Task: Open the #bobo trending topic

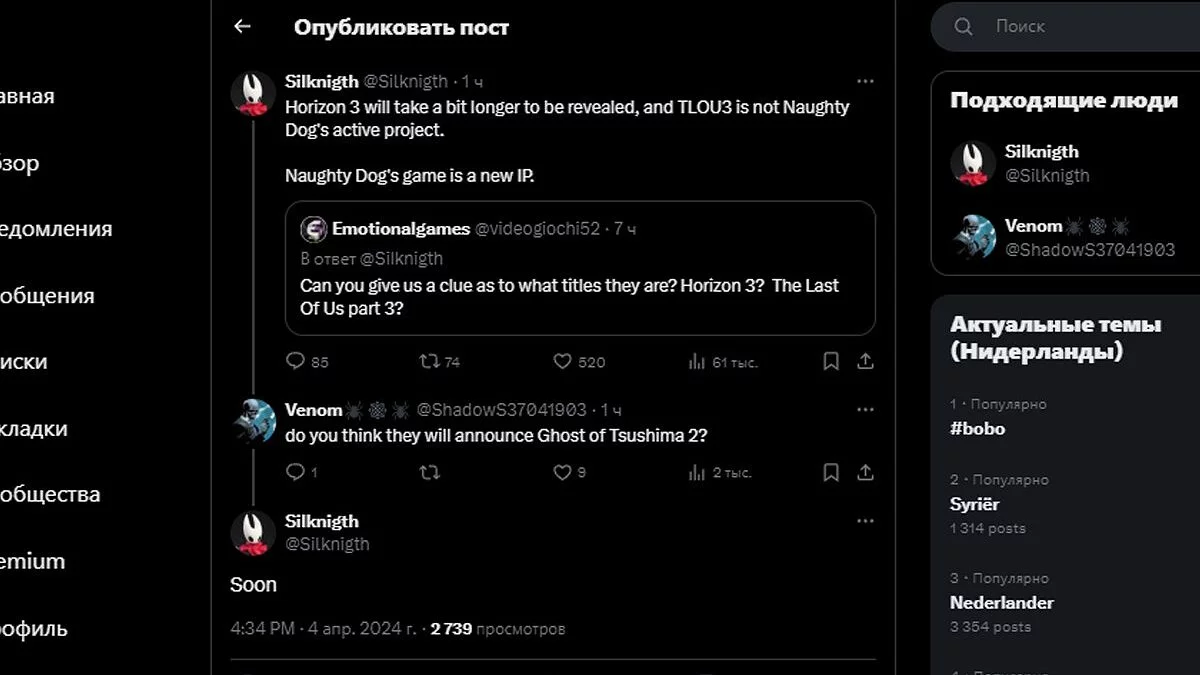Action: (977, 428)
